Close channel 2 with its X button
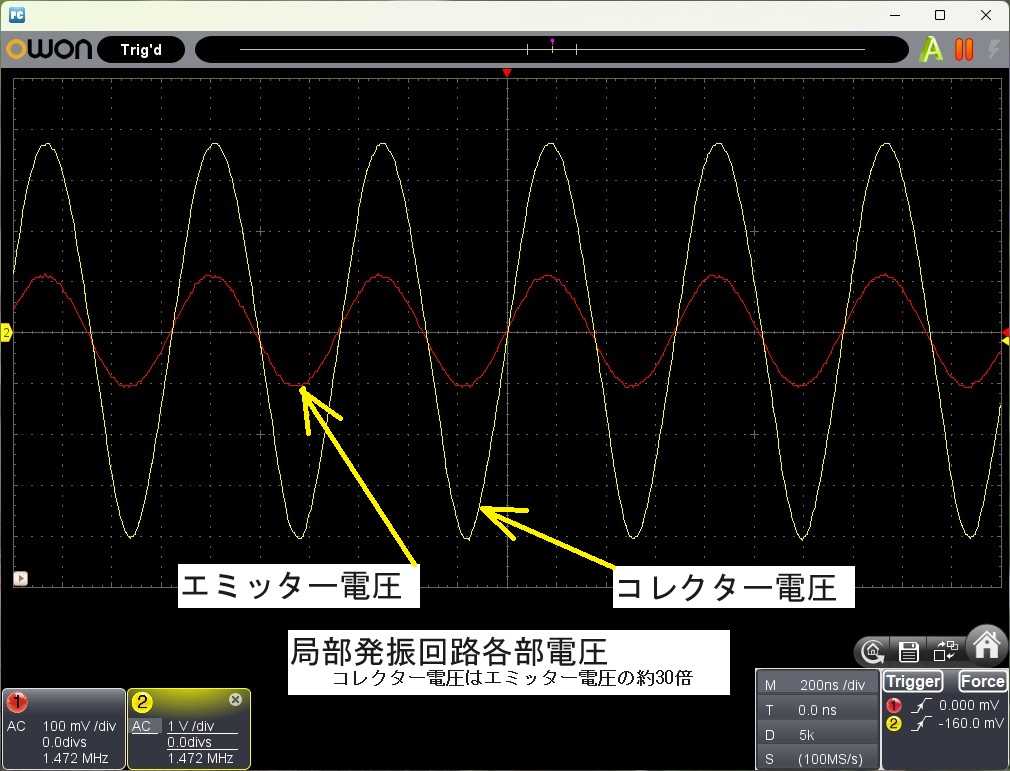1010x771 pixels. pyautogui.click(x=235, y=699)
